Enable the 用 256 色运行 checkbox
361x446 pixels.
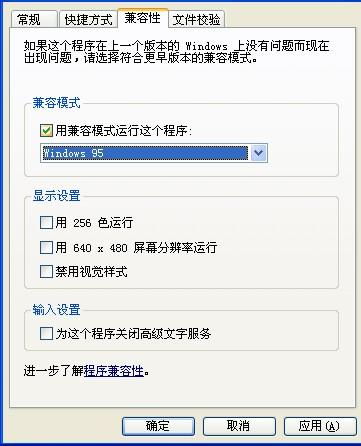tap(46, 222)
